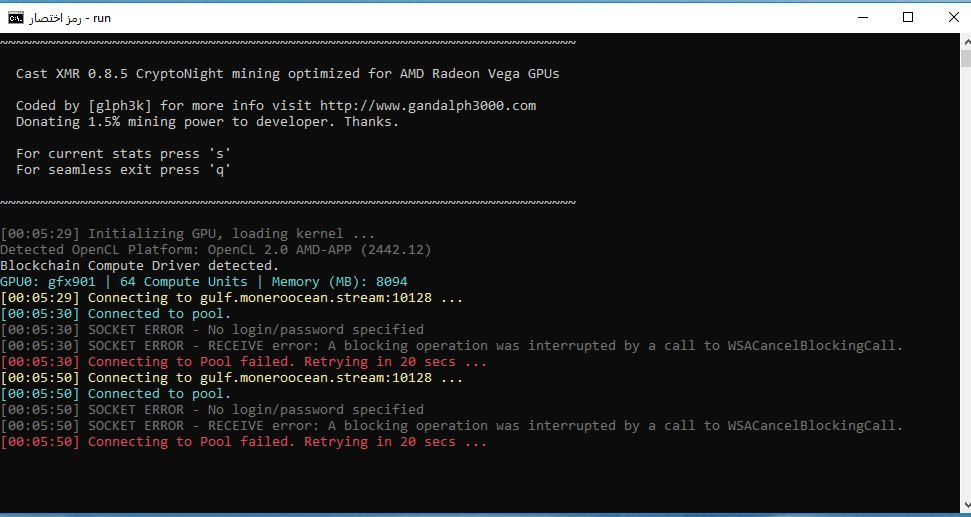Open the cmd icon system menu
Viewport: 971px width, 517px height.
tap(16, 18)
